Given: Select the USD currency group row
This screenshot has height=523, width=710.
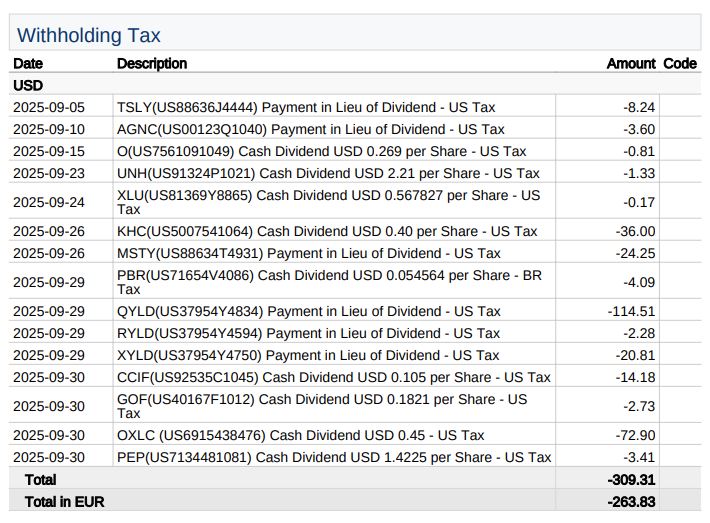Looking at the screenshot, I should tap(28, 86).
